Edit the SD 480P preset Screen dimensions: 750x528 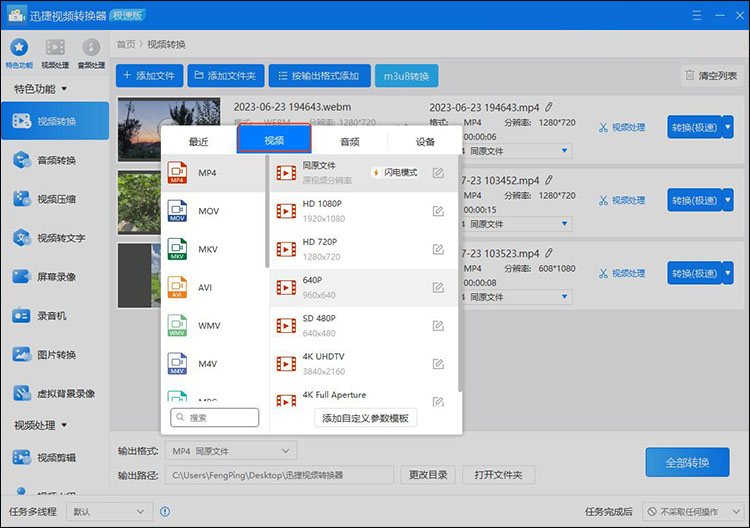coord(438,326)
